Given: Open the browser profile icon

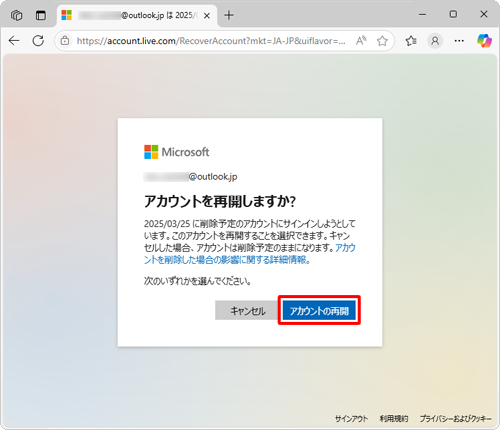Looking at the screenshot, I should [x=435, y=41].
